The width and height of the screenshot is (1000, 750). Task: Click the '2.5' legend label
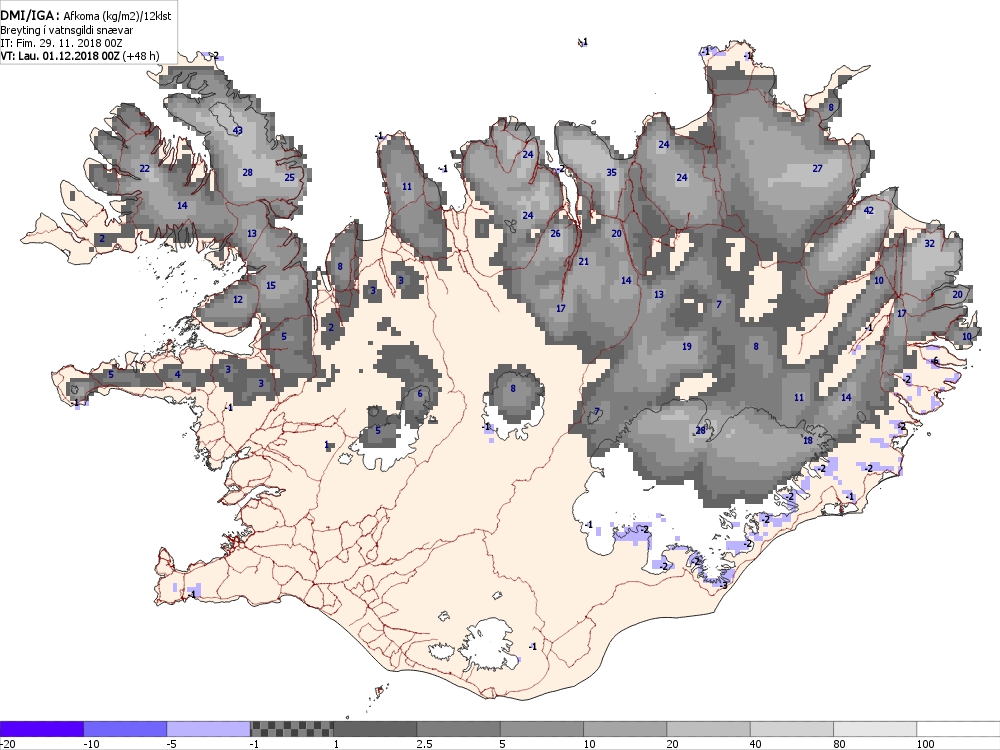pos(424,744)
